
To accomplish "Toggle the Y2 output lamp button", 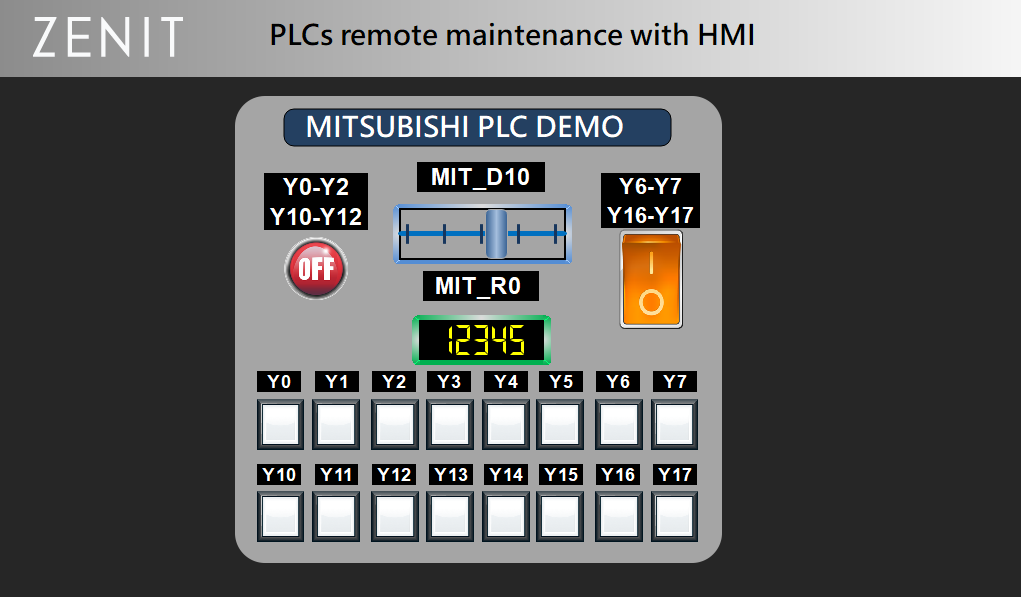I will click(395, 424).
